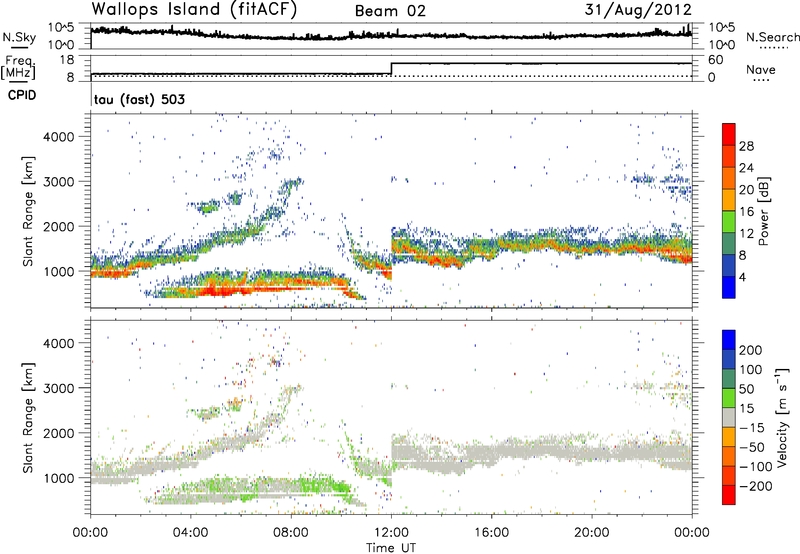Viewport: 800px width, 554px height.
Task: Pick the orange 20–24 dB power swatch
Action: click(x=729, y=178)
